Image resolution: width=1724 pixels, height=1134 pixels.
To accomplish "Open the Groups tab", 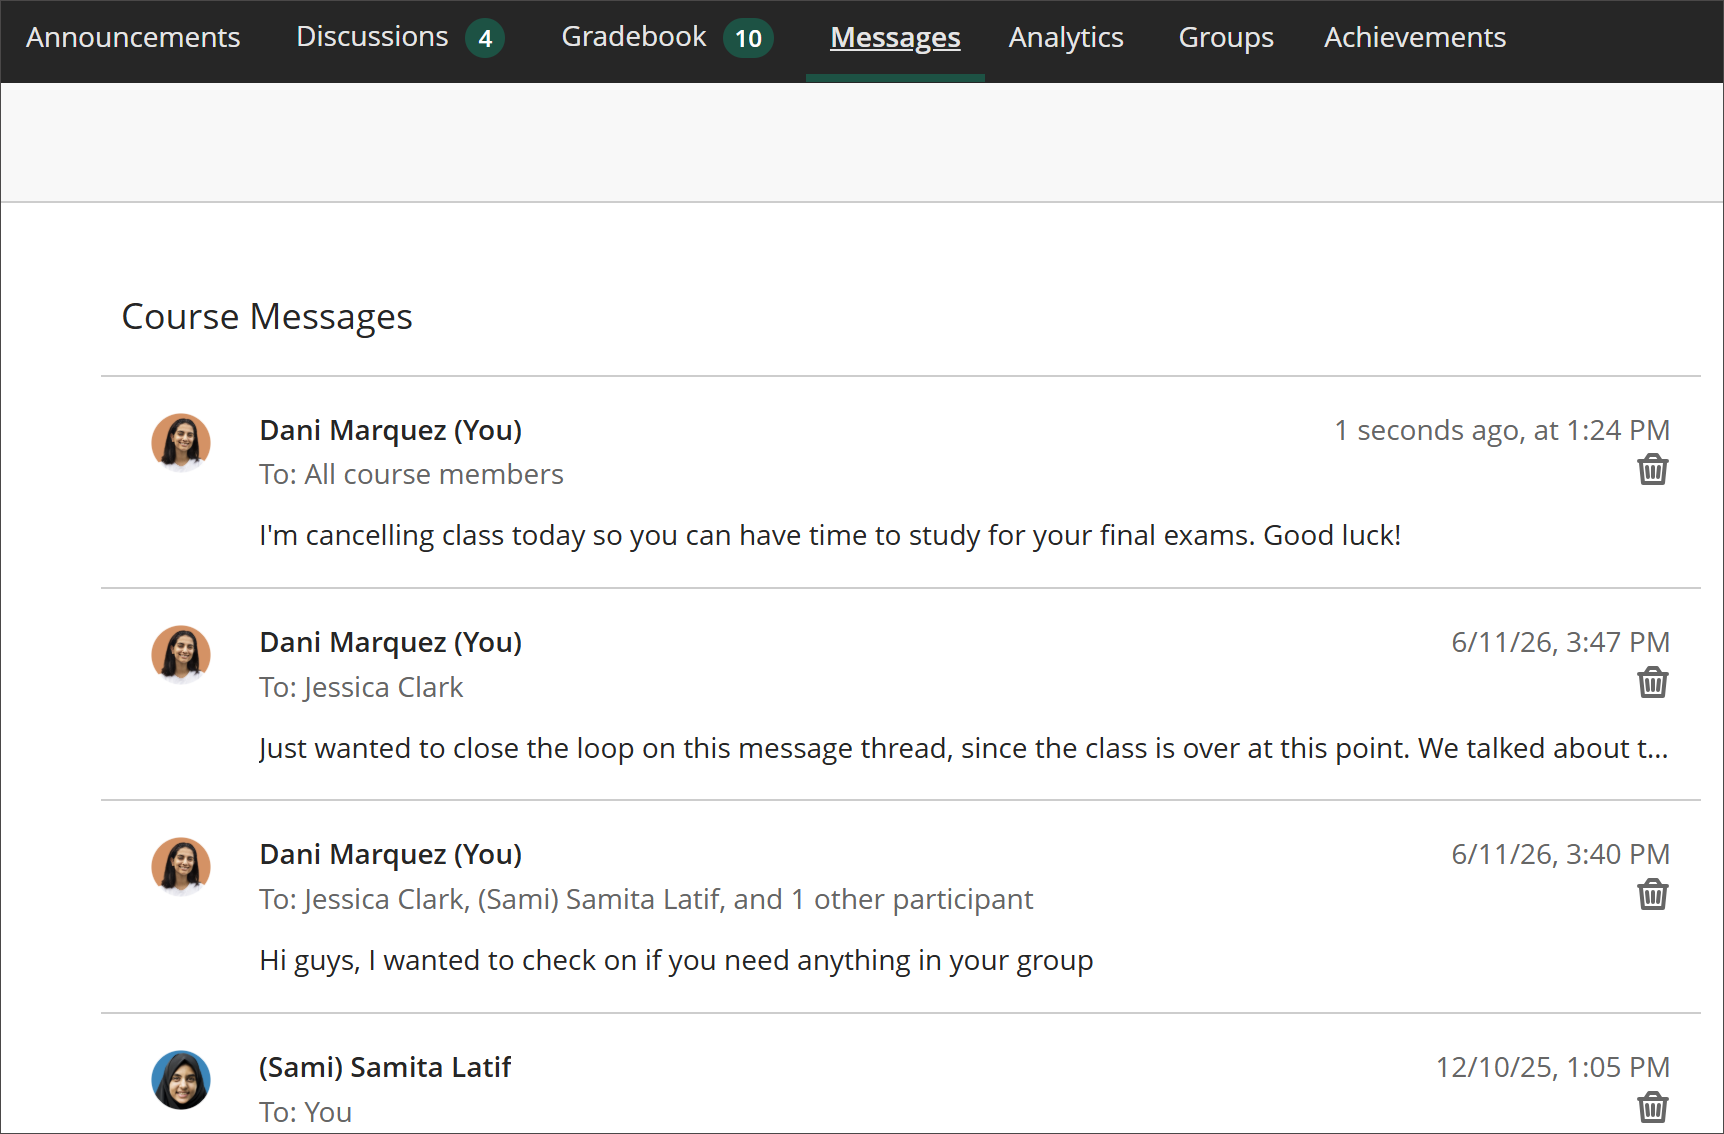I will (x=1226, y=38).
